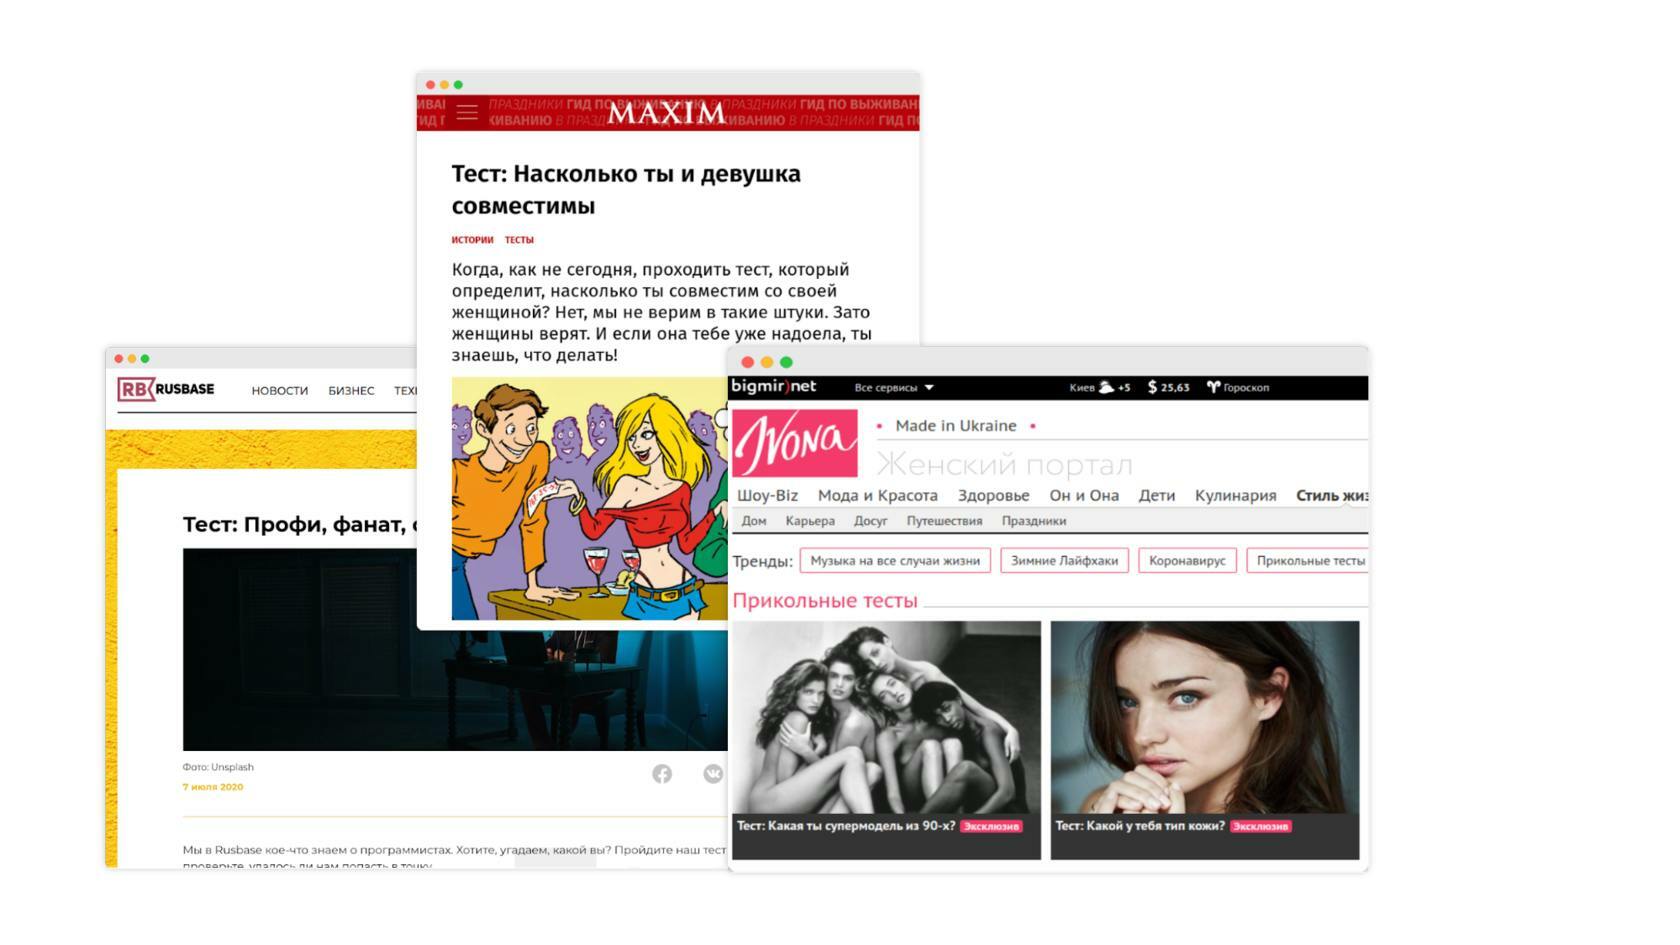1680x945 pixels.
Task: Expand the Все сервисы dropdown
Action: coord(894,387)
